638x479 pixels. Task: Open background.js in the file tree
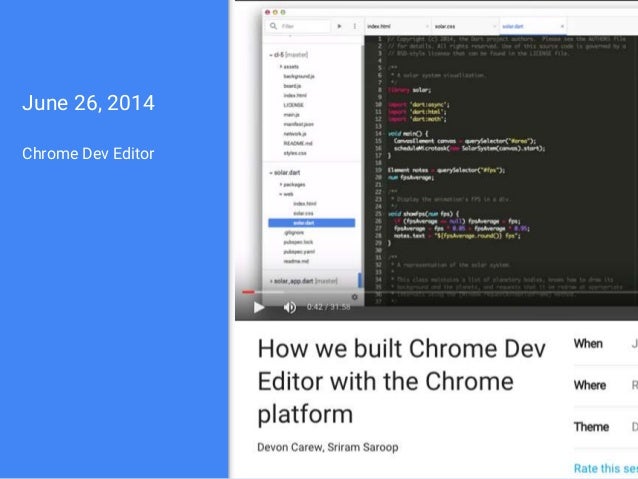299,76
